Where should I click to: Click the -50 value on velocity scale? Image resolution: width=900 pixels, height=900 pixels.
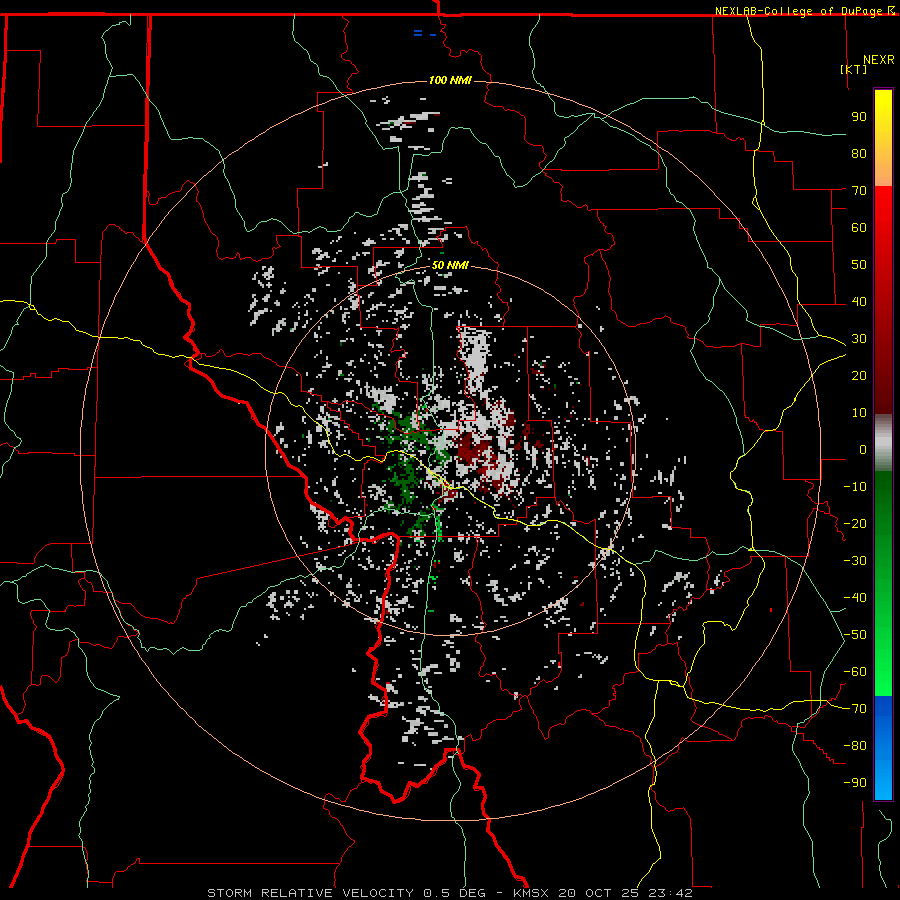855,635
